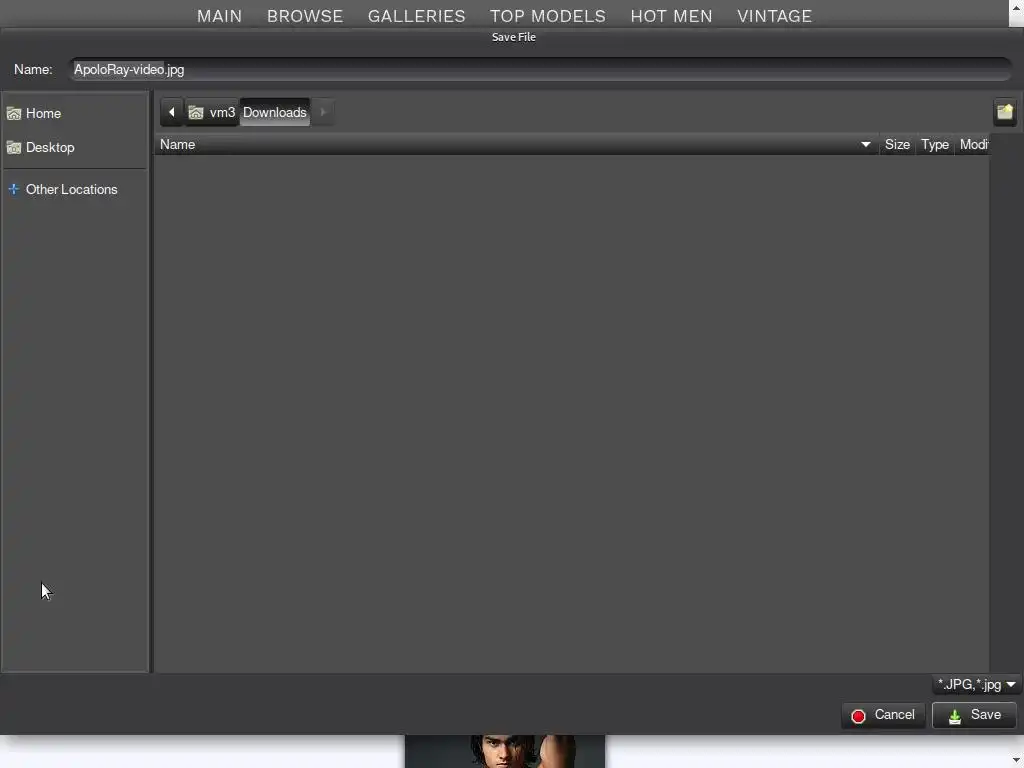Toggle sort order arrow in Name column
This screenshot has width=1024, height=768.
(x=865, y=145)
